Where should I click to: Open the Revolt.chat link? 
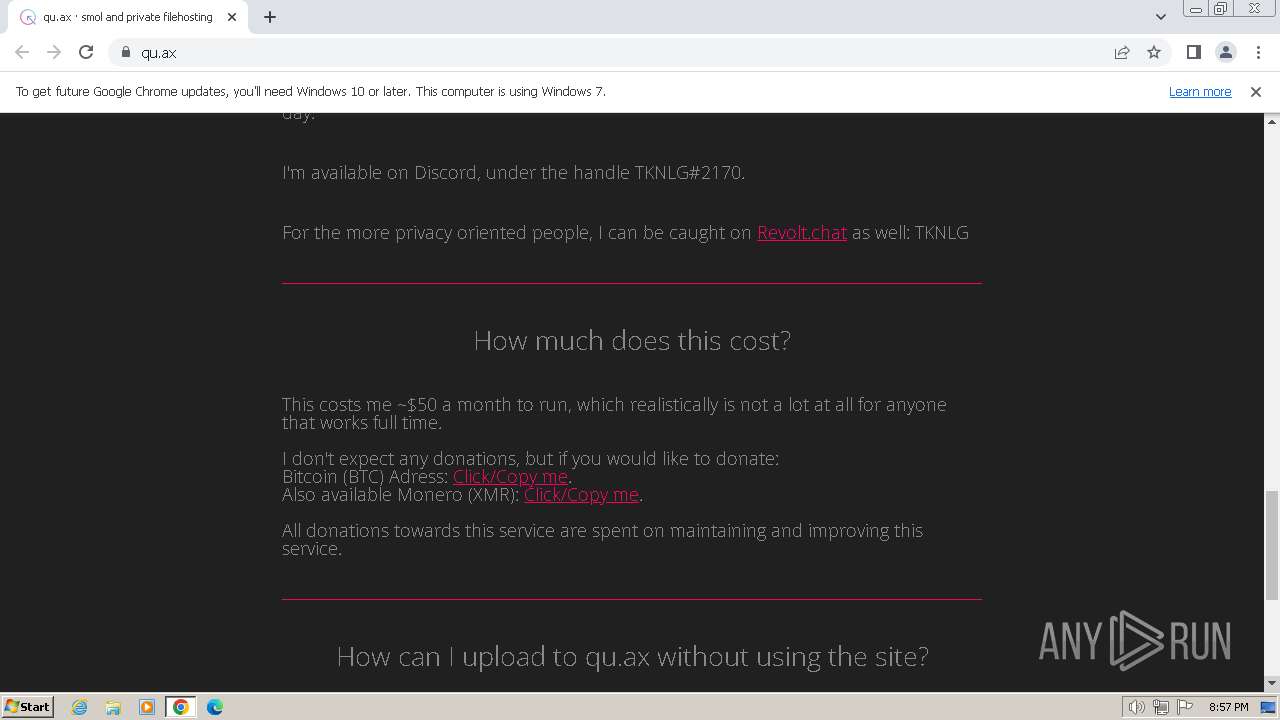click(x=801, y=232)
